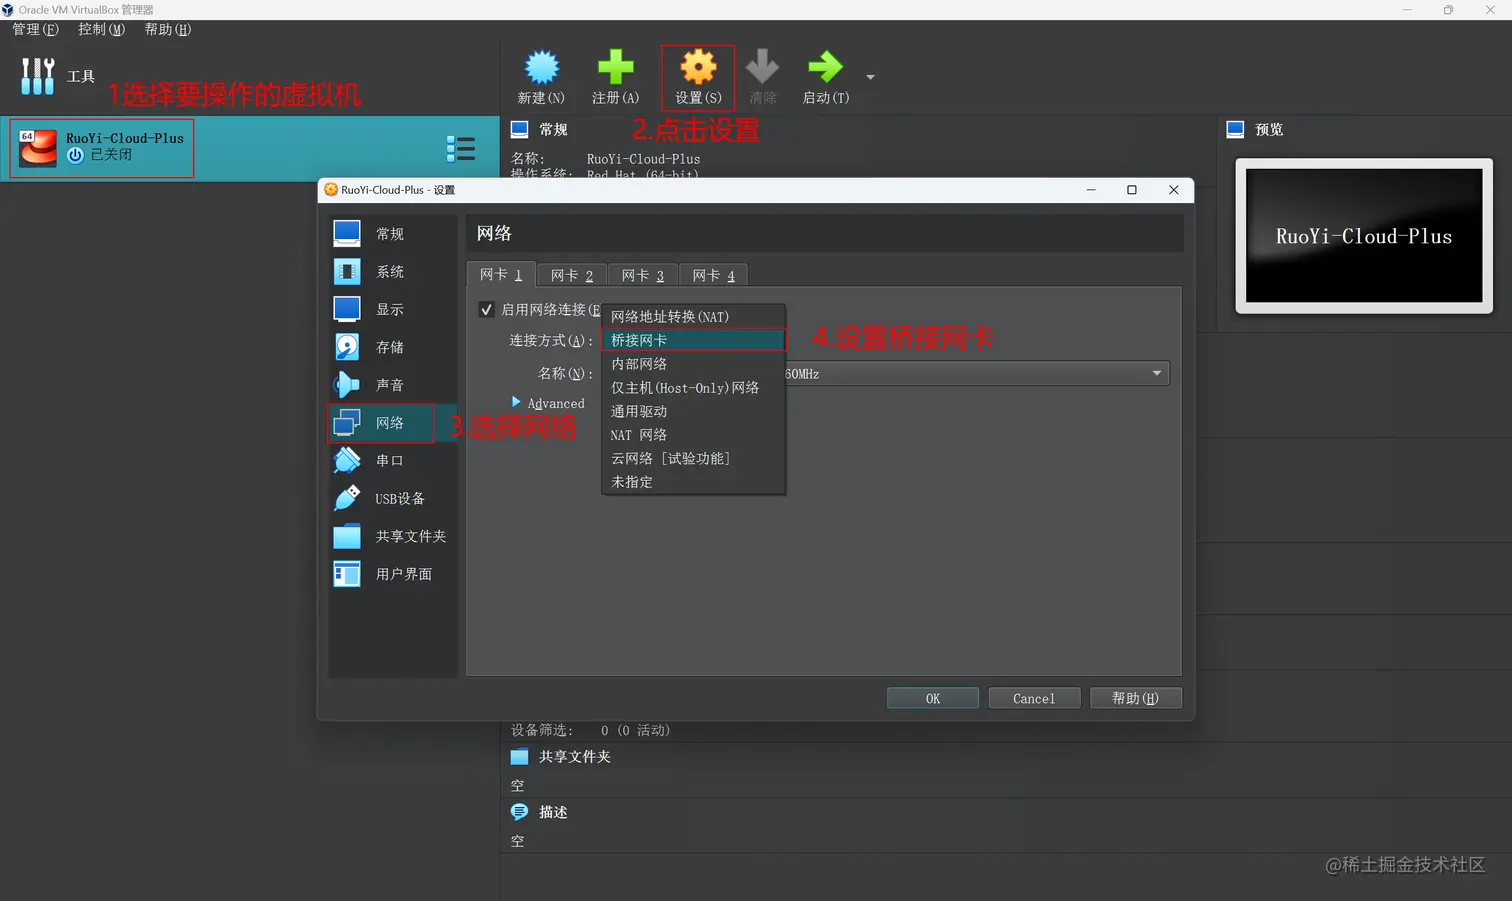Image resolution: width=1512 pixels, height=901 pixels.
Task: Open the Serial Ports (串口) settings category
Action: click(x=392, y=460)
